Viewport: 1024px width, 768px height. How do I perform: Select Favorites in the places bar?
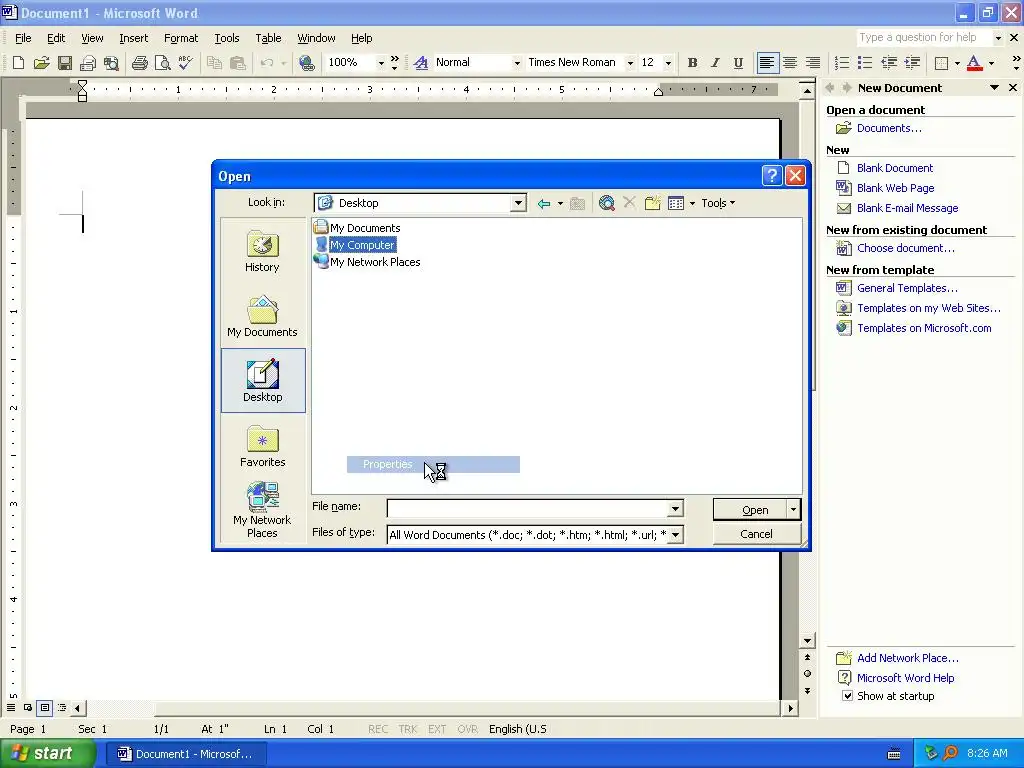click(x=263, y=446)
